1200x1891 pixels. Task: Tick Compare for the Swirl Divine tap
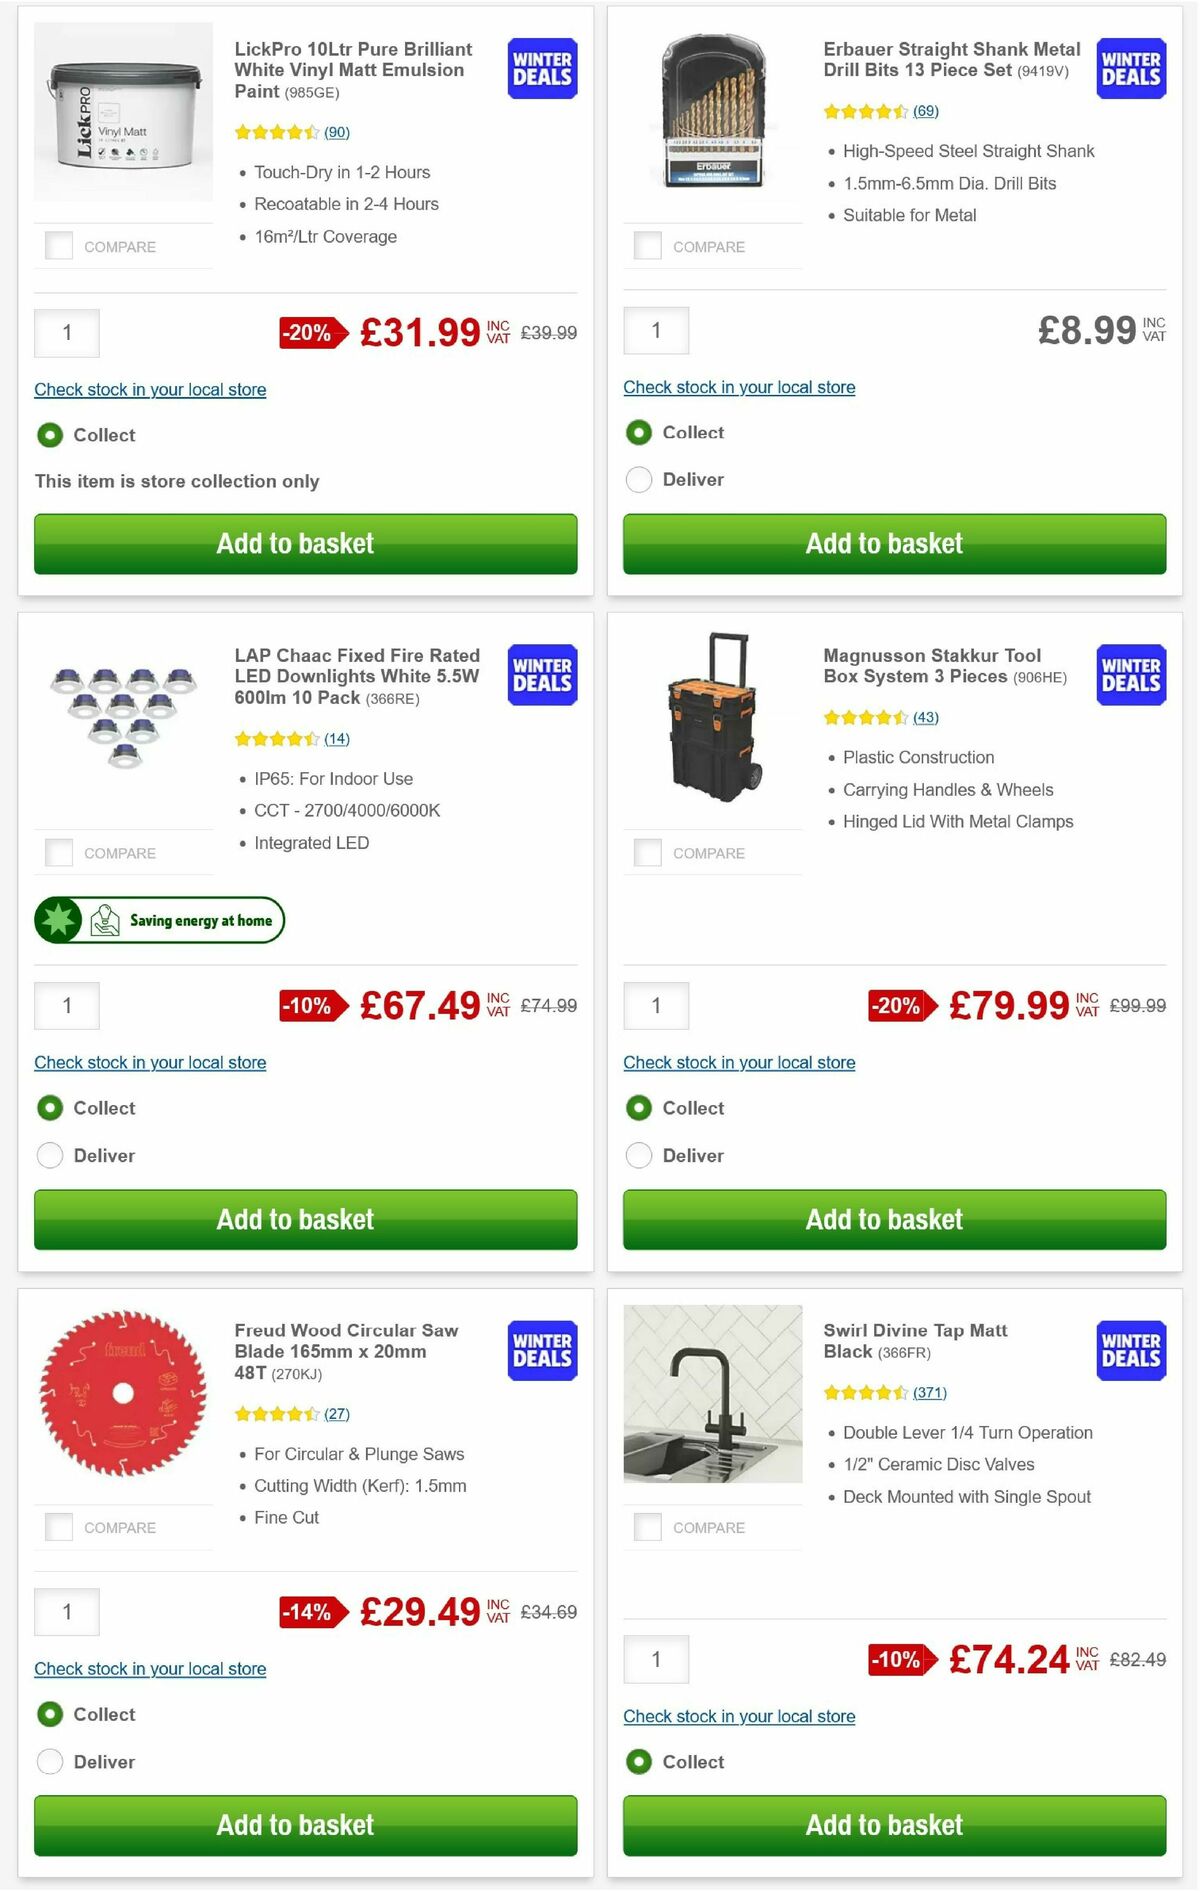coord(647,1525)
